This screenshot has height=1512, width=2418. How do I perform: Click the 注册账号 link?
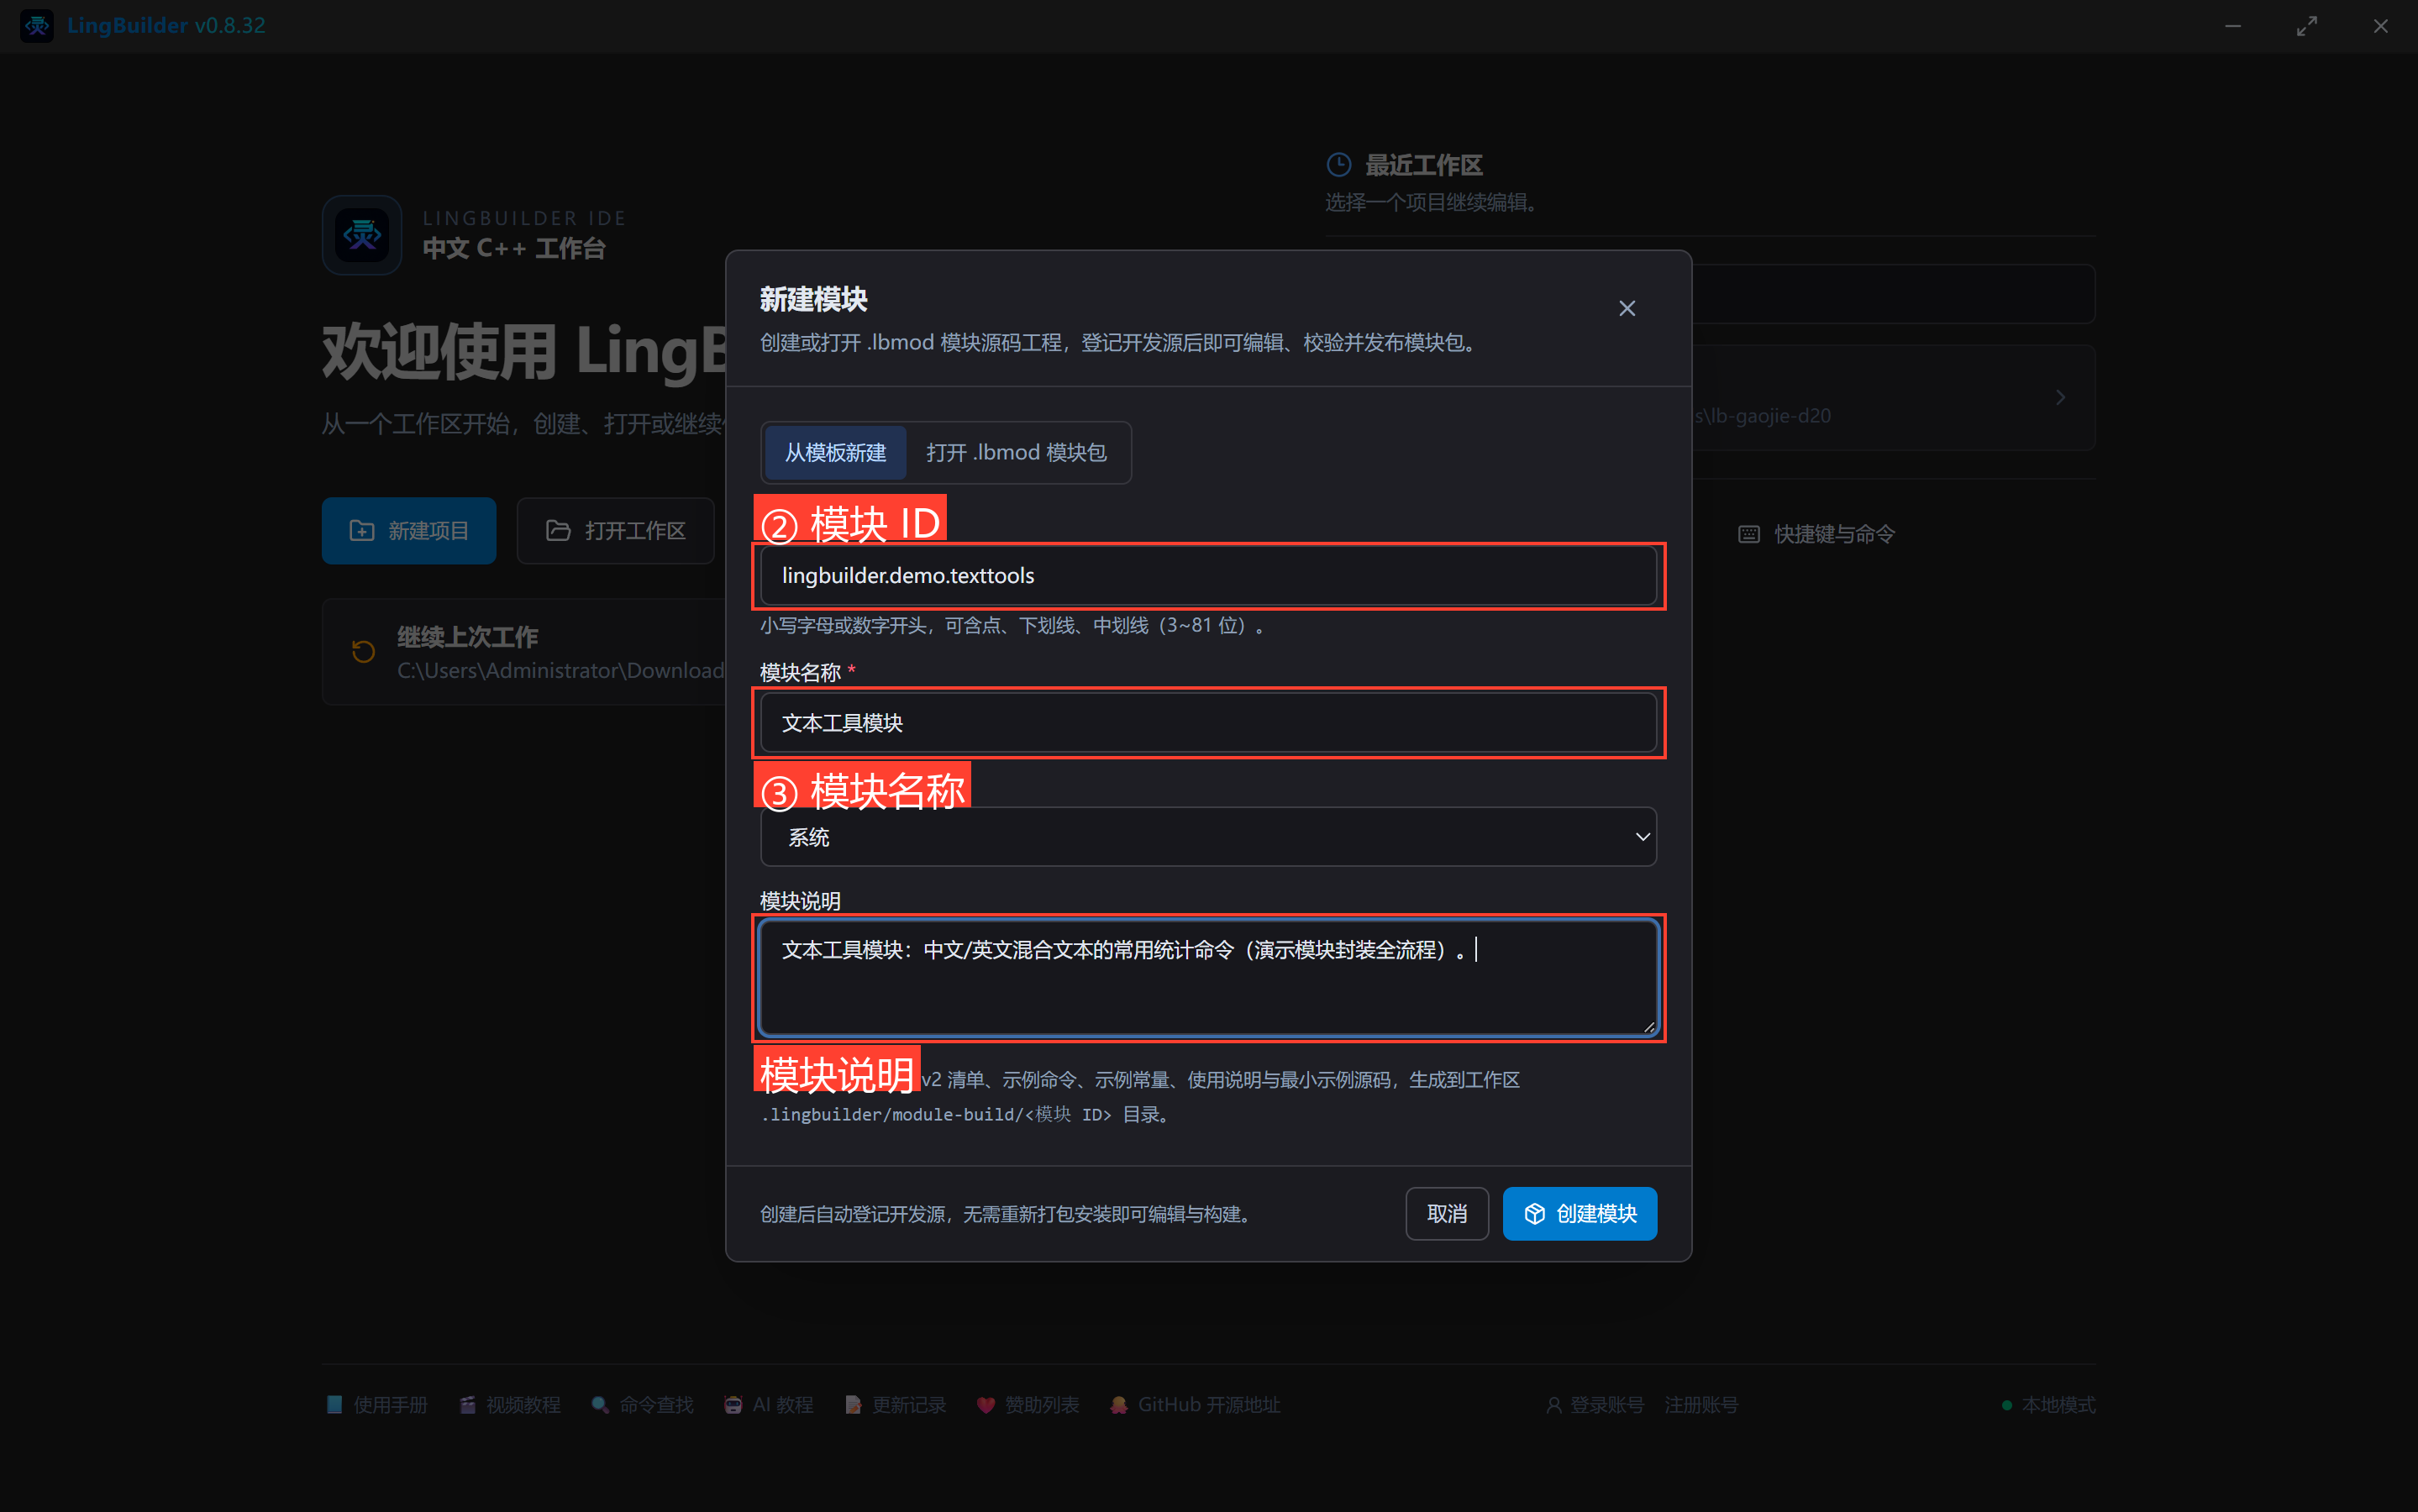tap(1701, 1404)
